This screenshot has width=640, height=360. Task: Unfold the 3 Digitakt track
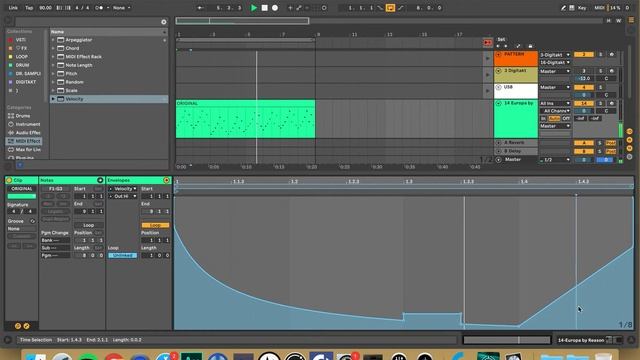tap(498, 71)
